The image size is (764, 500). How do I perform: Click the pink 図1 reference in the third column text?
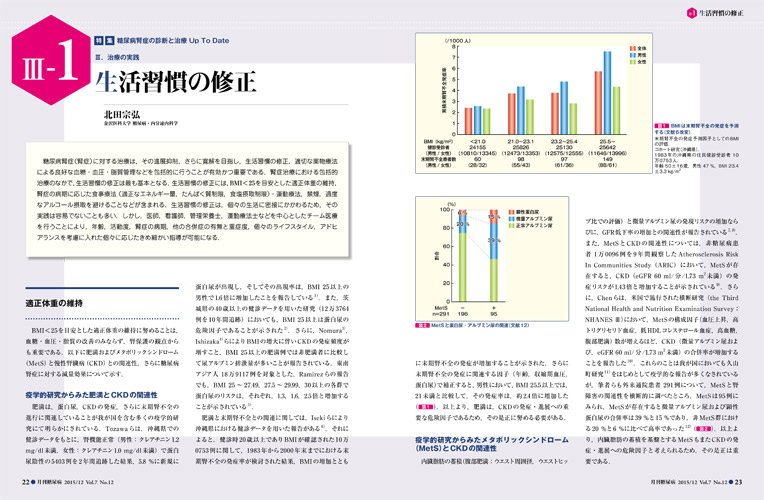point(425,407)
